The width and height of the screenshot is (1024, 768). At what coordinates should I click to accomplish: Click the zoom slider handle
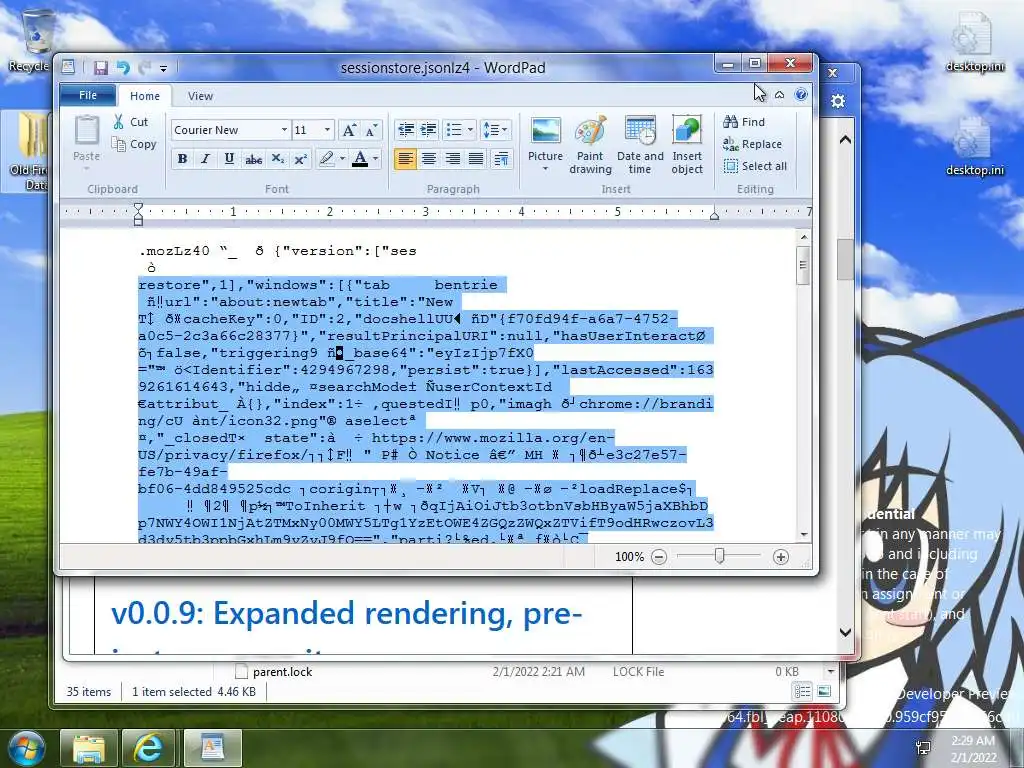[x=719, y=556]
